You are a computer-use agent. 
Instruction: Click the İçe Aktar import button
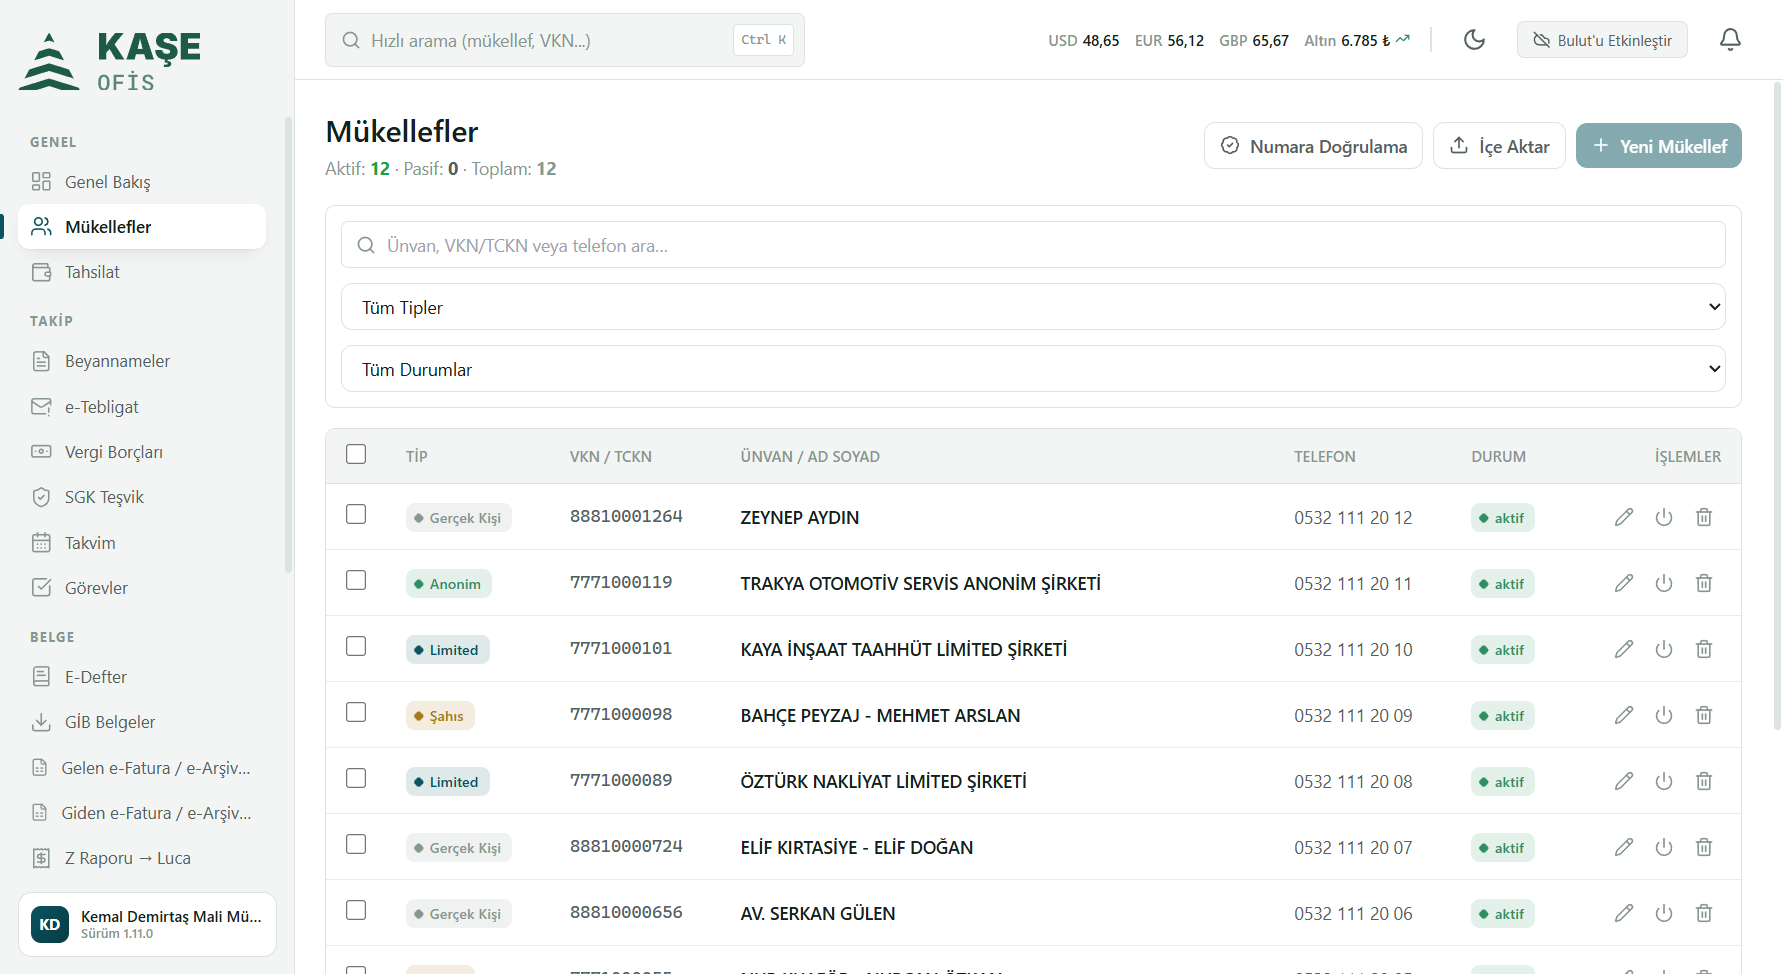[x=1499, y=146]
